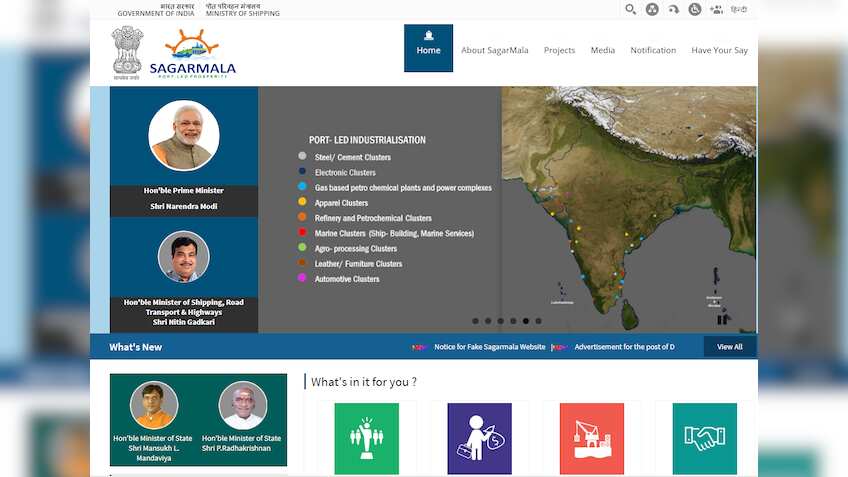Click the skip to main content arrow icon

click(673, 9)
